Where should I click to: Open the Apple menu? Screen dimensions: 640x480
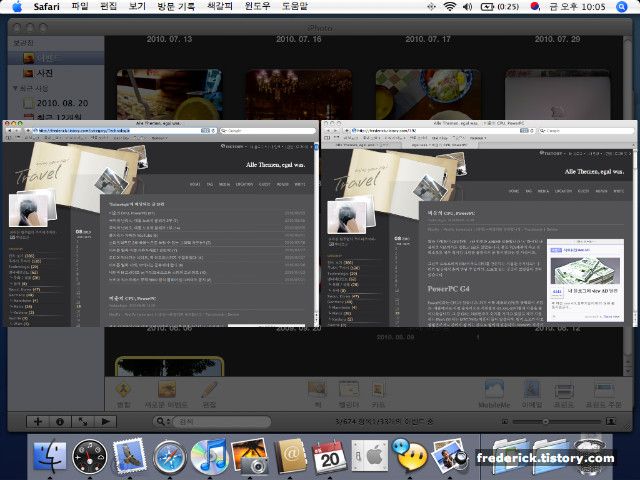click(17, 7)
